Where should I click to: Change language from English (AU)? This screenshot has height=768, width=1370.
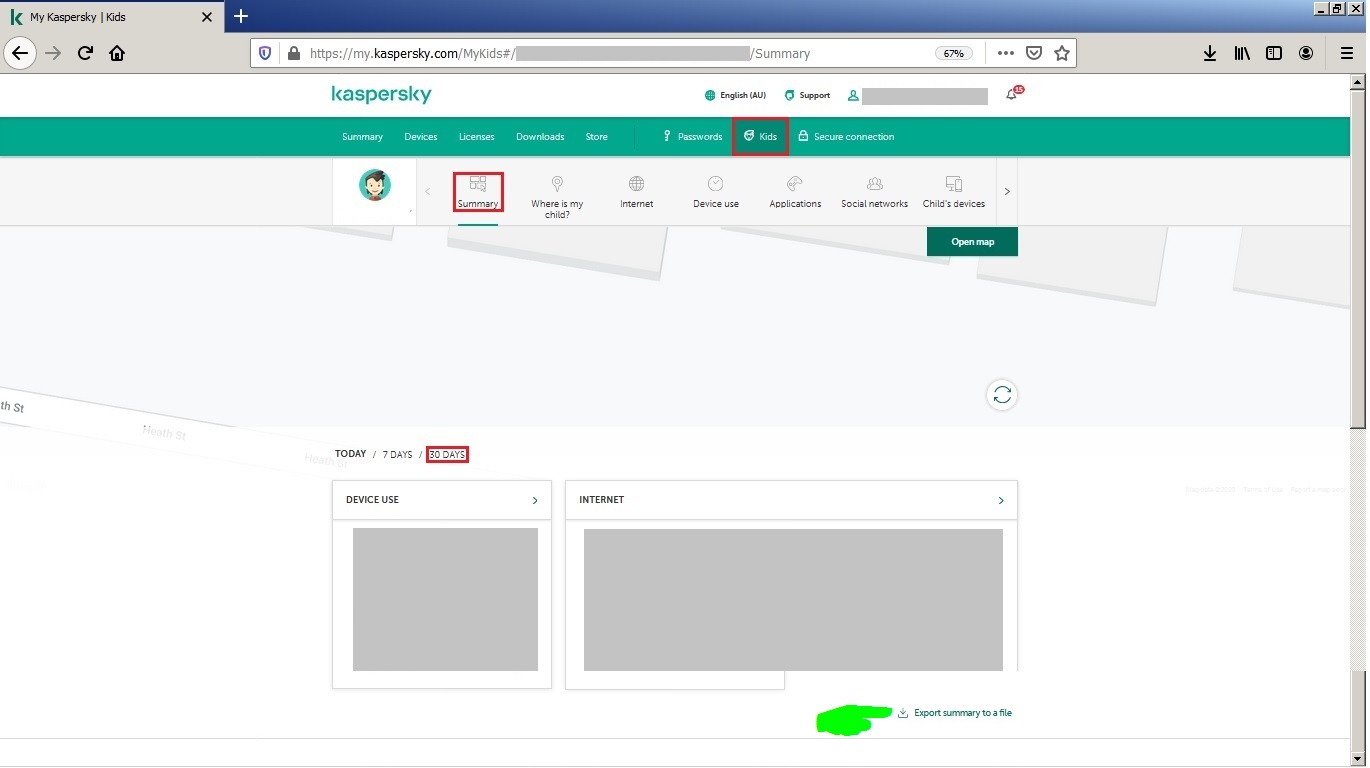click(x=735, y=95)
